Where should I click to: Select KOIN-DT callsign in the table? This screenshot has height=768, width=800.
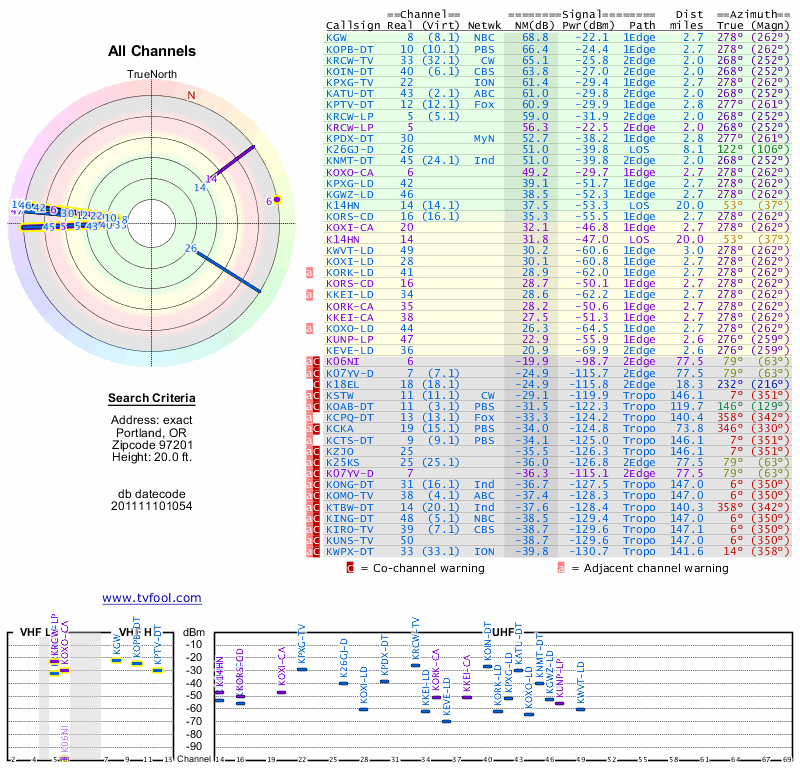point(350,71)
